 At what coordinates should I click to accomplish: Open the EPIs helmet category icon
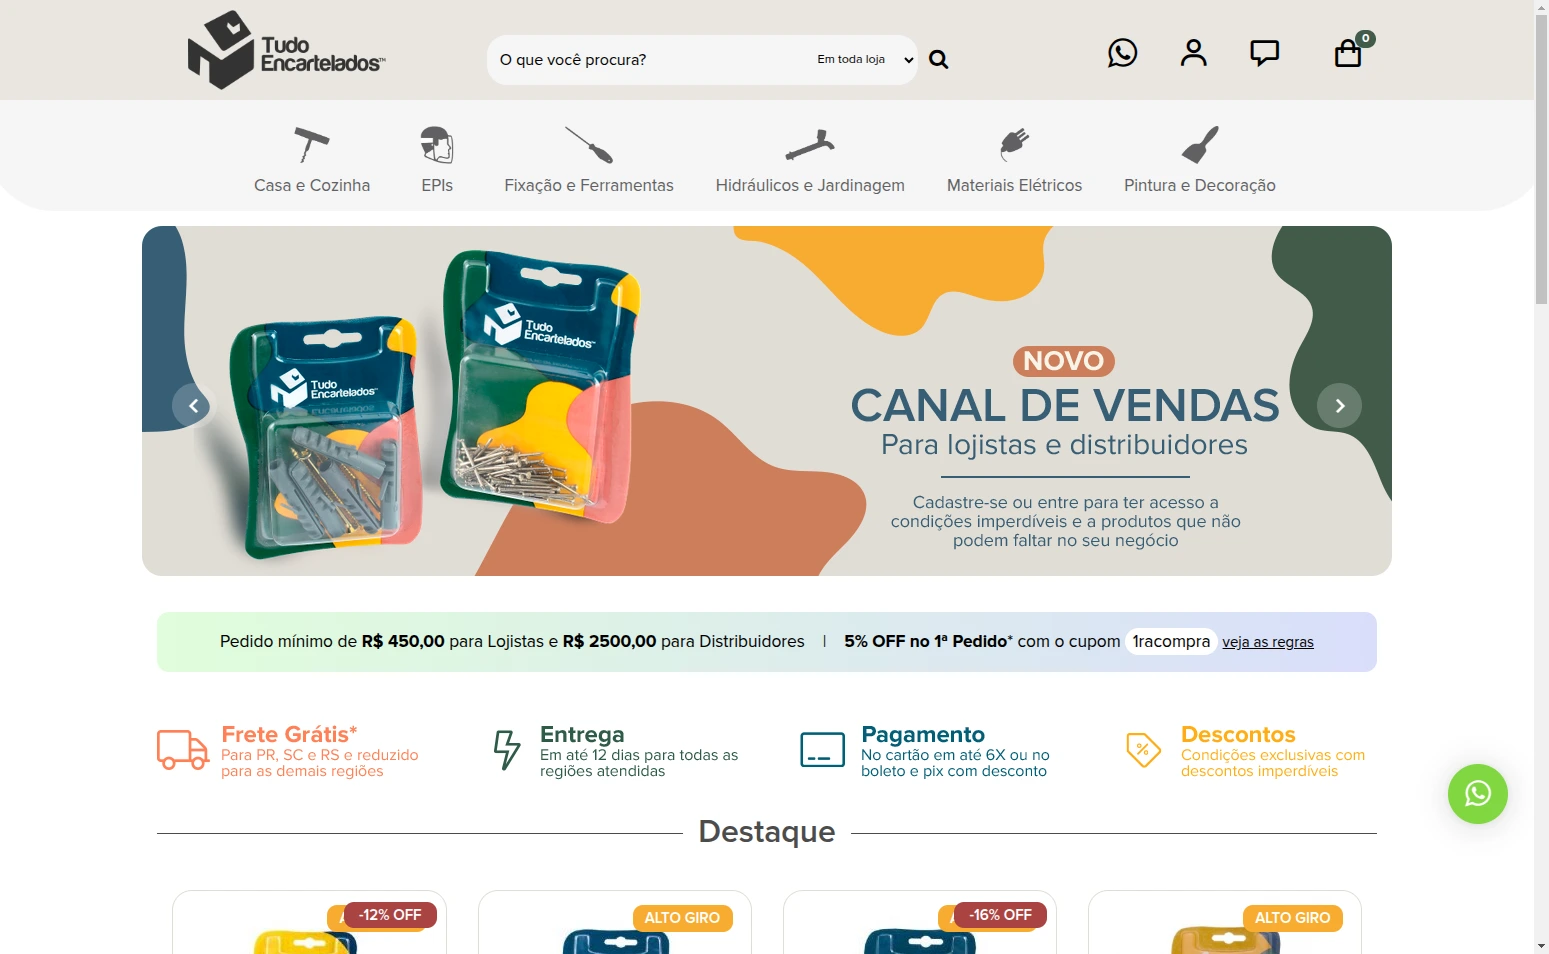pyautogui.click(x=437, y=145)
